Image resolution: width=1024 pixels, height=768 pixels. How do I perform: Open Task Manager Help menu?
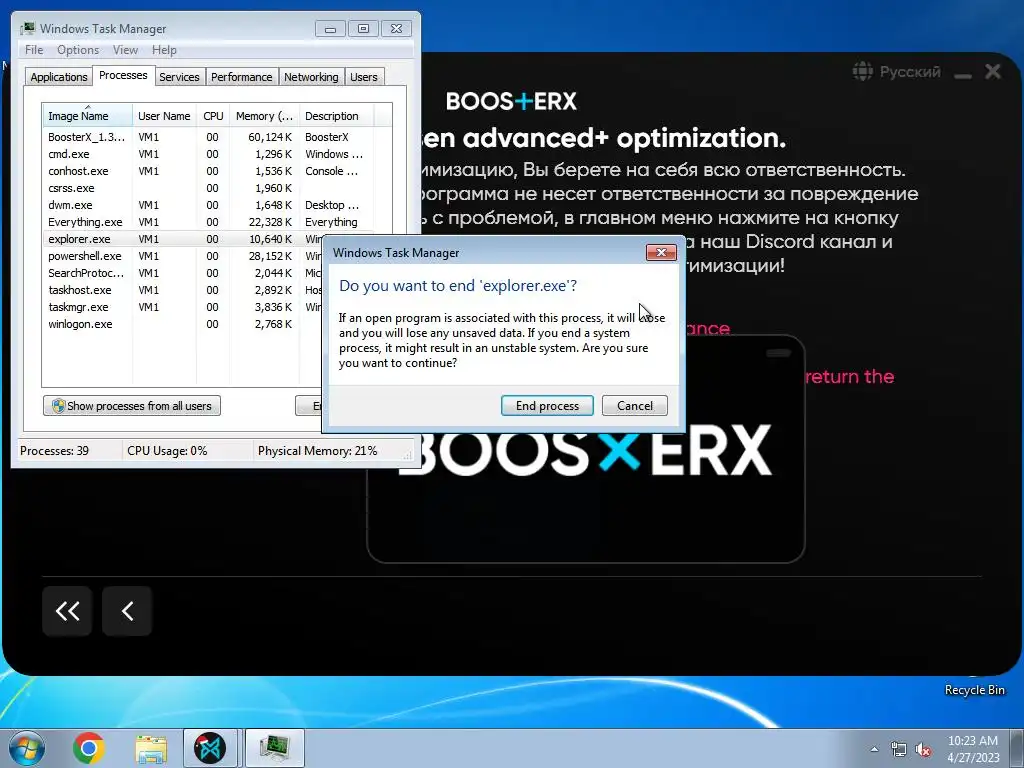[x=164, y=50]
